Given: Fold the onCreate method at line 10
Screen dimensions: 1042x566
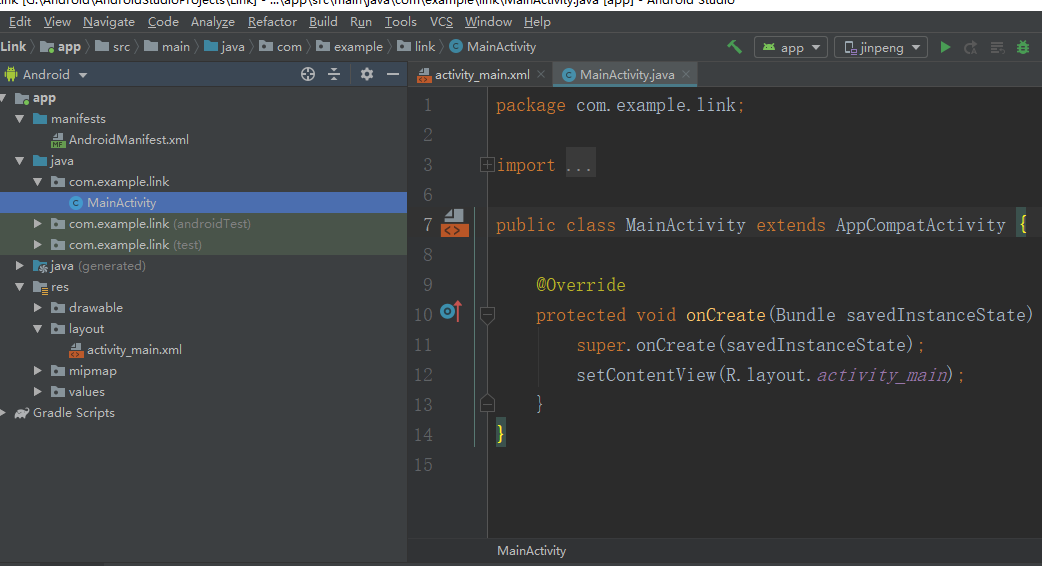Looking at the screenshot, I should [x=487, y=314].
